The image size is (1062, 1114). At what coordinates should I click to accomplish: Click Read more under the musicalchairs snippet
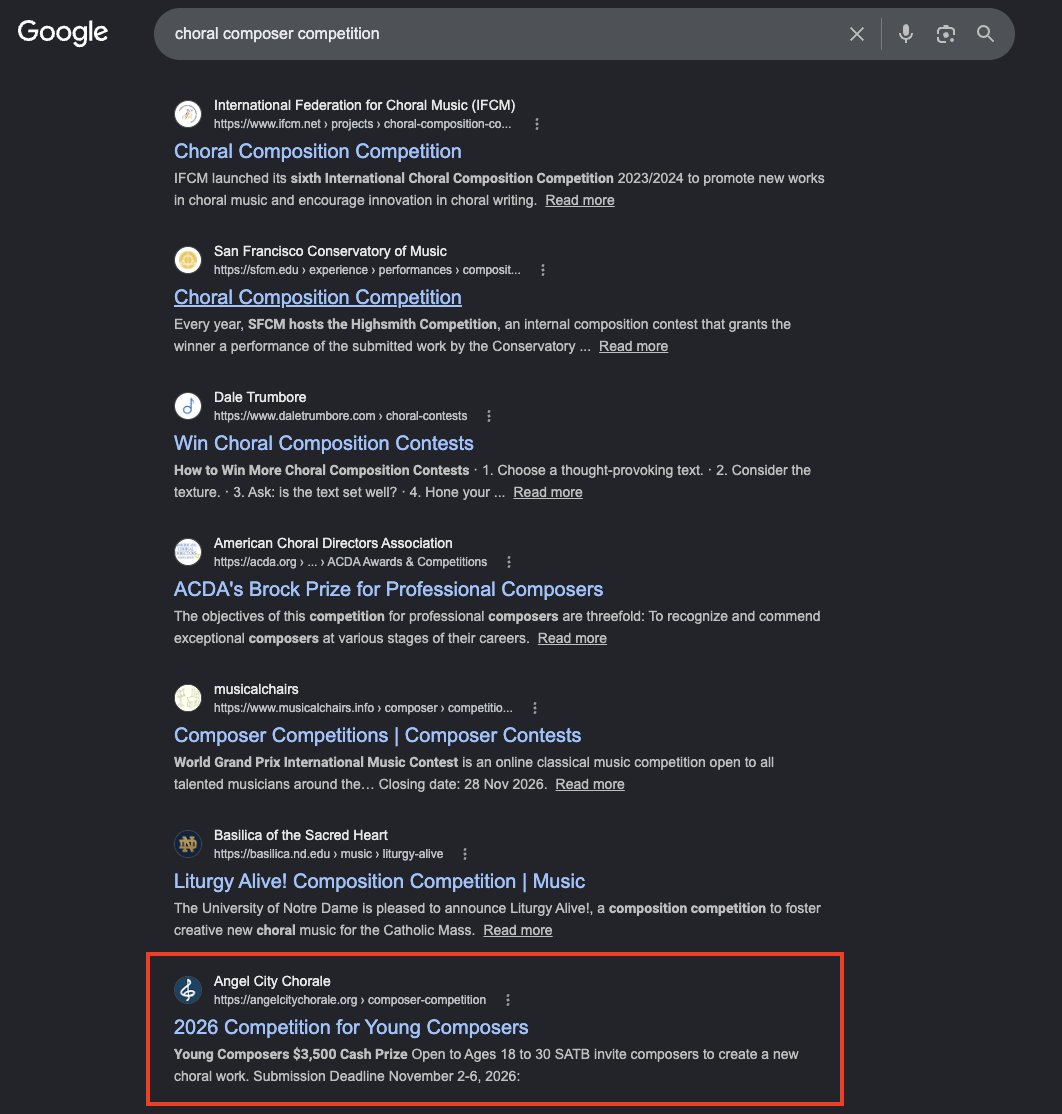pos(590,784)
